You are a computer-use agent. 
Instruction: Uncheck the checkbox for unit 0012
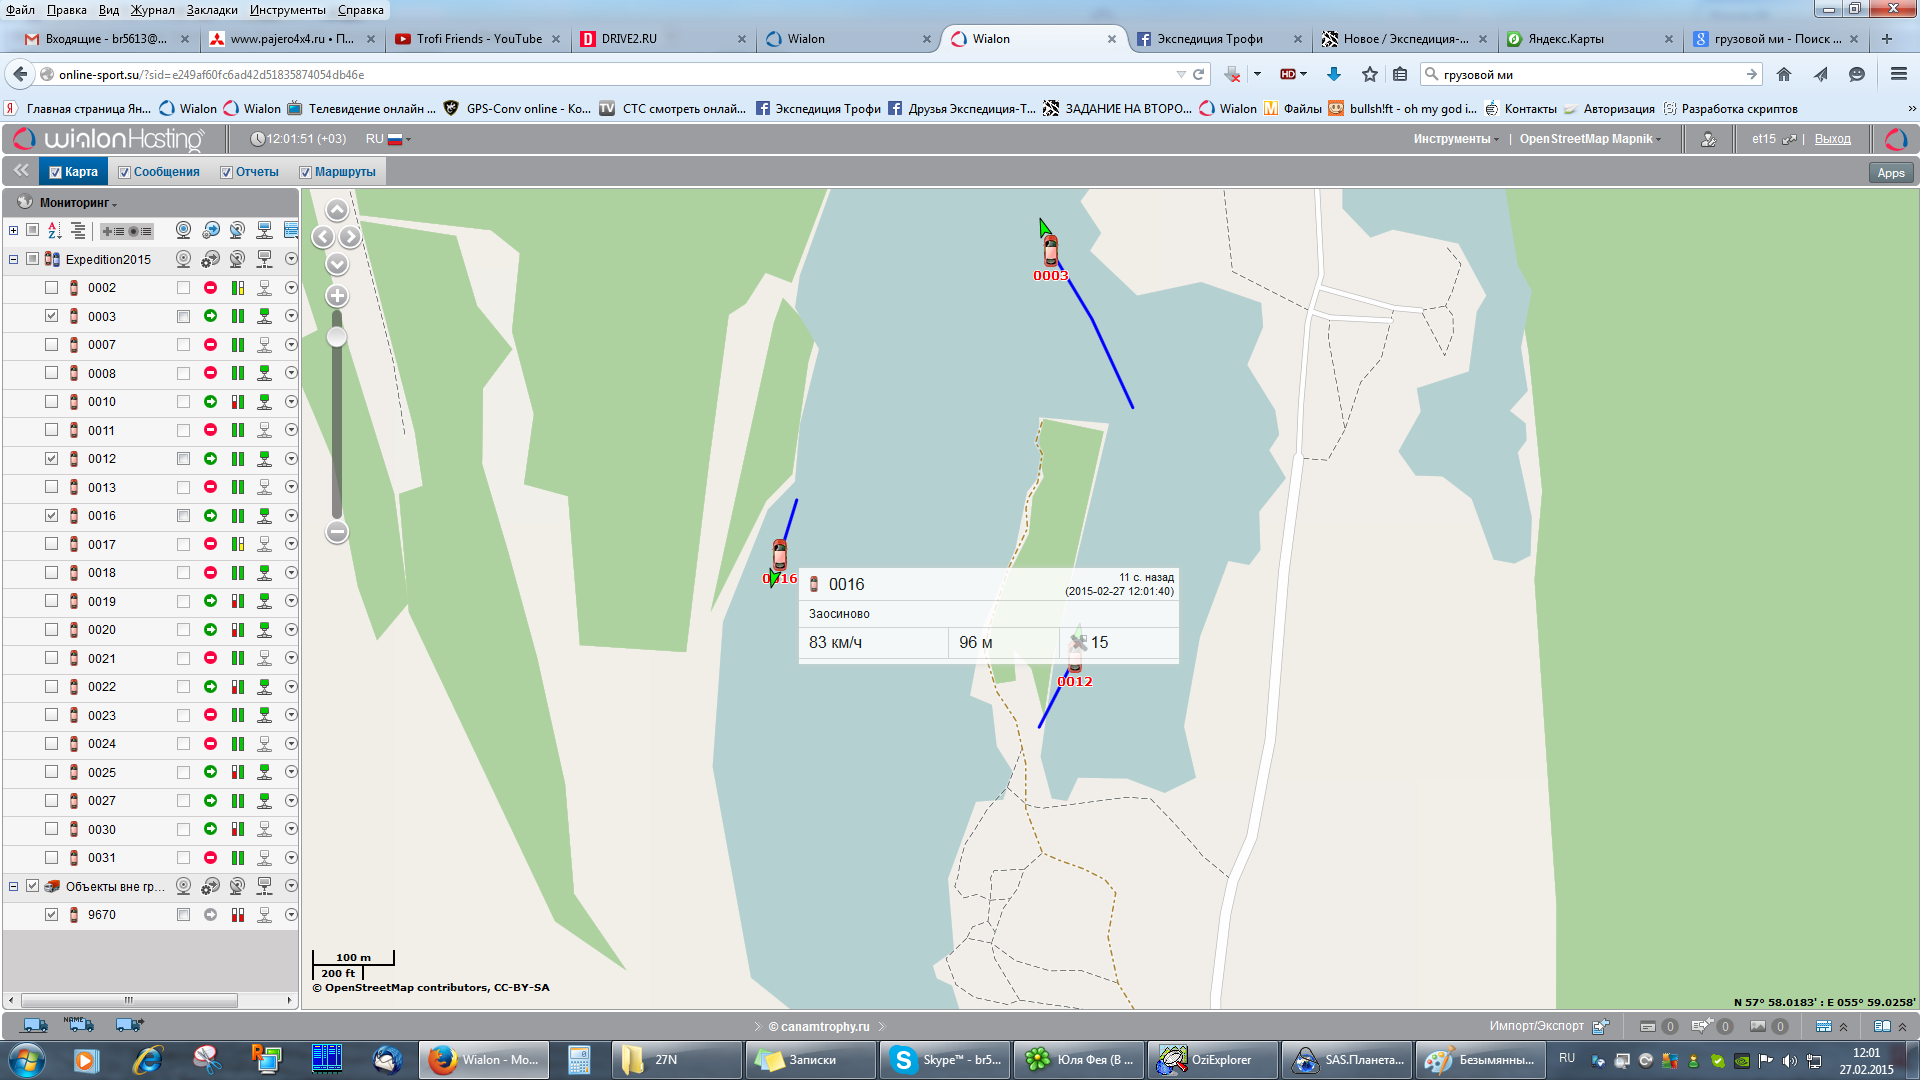(51, 459)
